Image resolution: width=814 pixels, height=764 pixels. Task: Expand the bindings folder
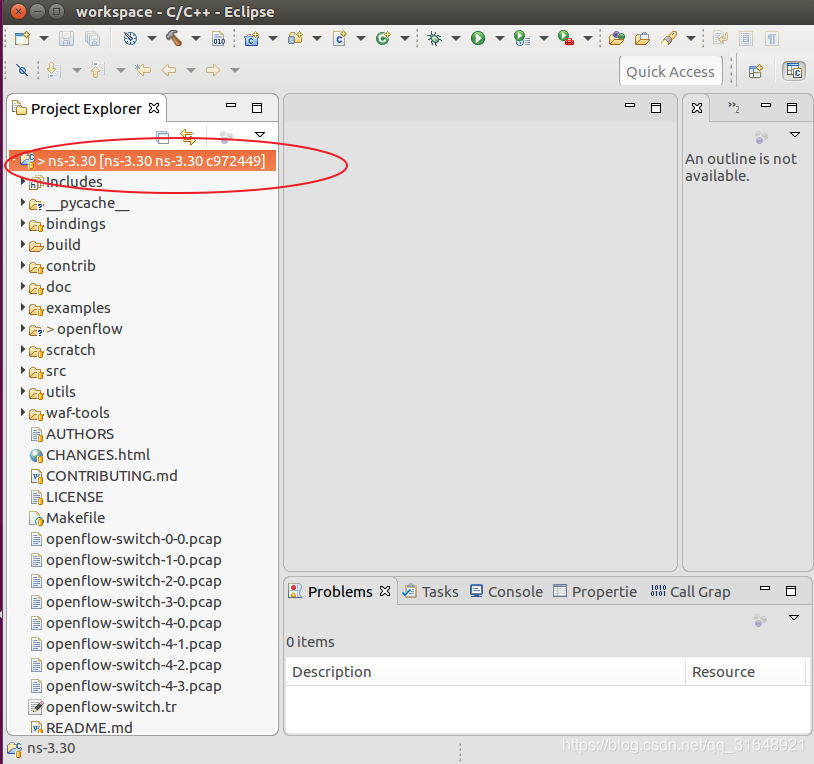point(23,224)
